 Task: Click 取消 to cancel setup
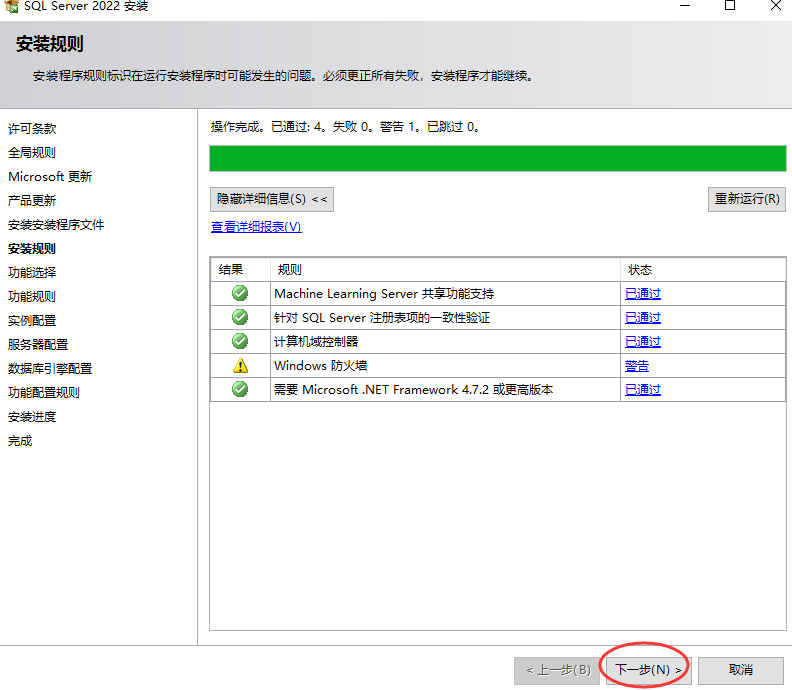coord(741,670)
